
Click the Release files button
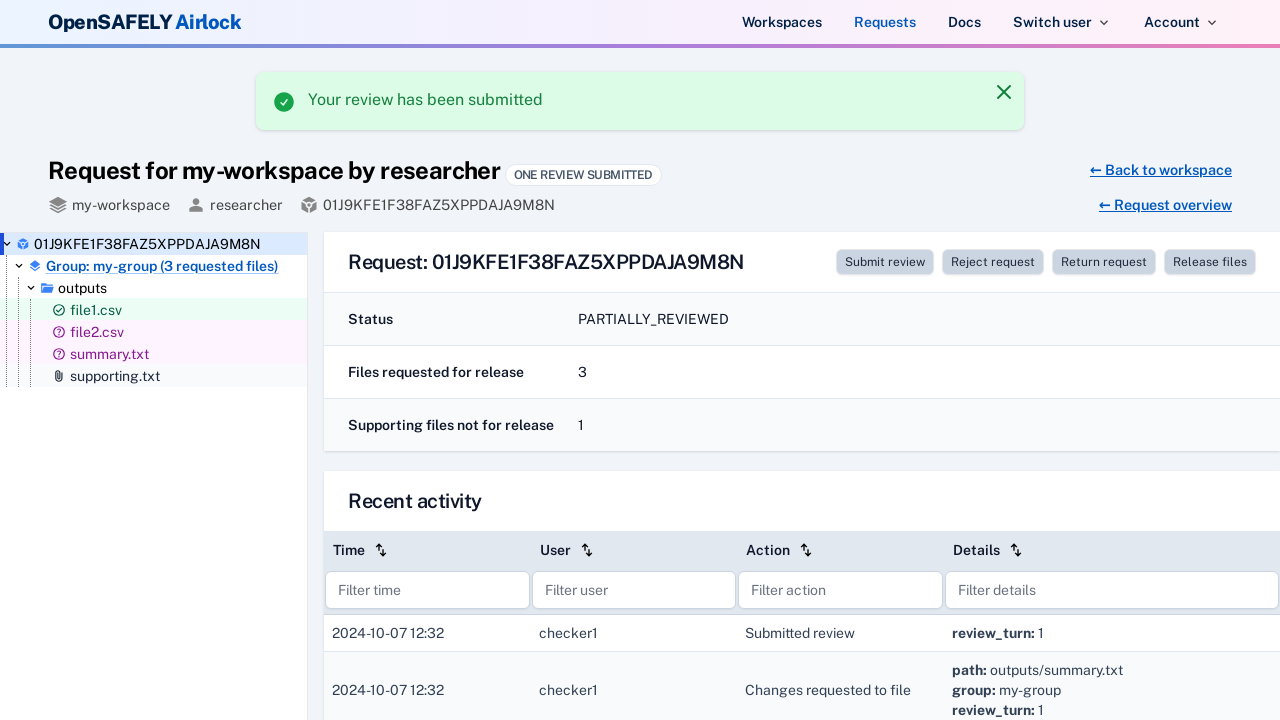point(1209,262)
